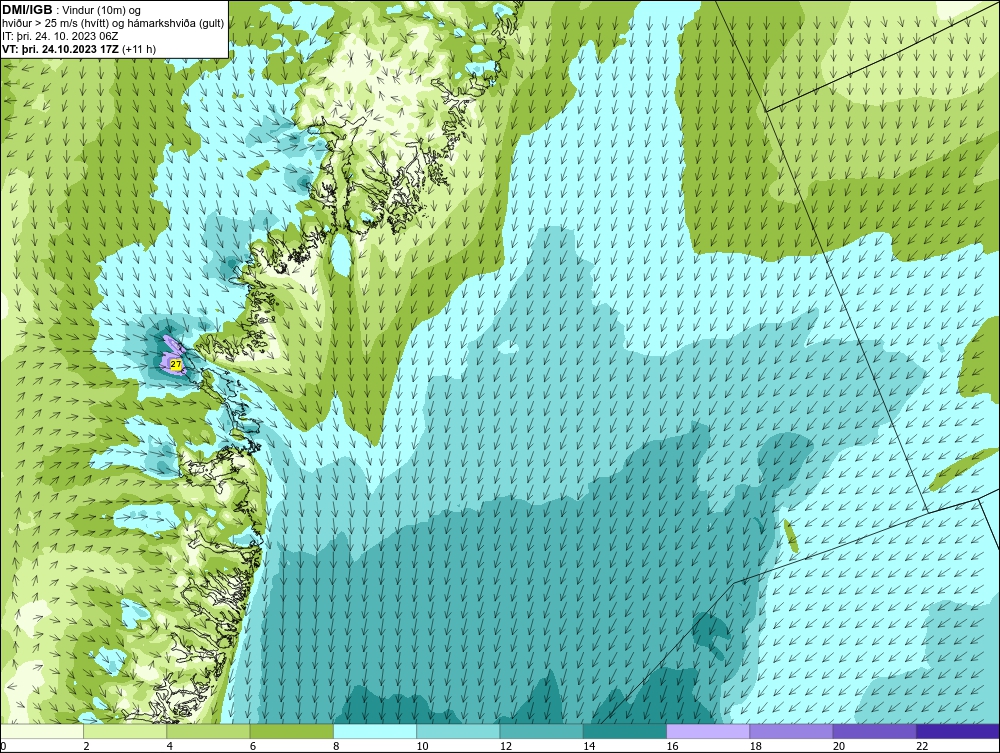Click the legend tick label 10
The width and height of the screenshot is (1000, 753).
point(422,747)
